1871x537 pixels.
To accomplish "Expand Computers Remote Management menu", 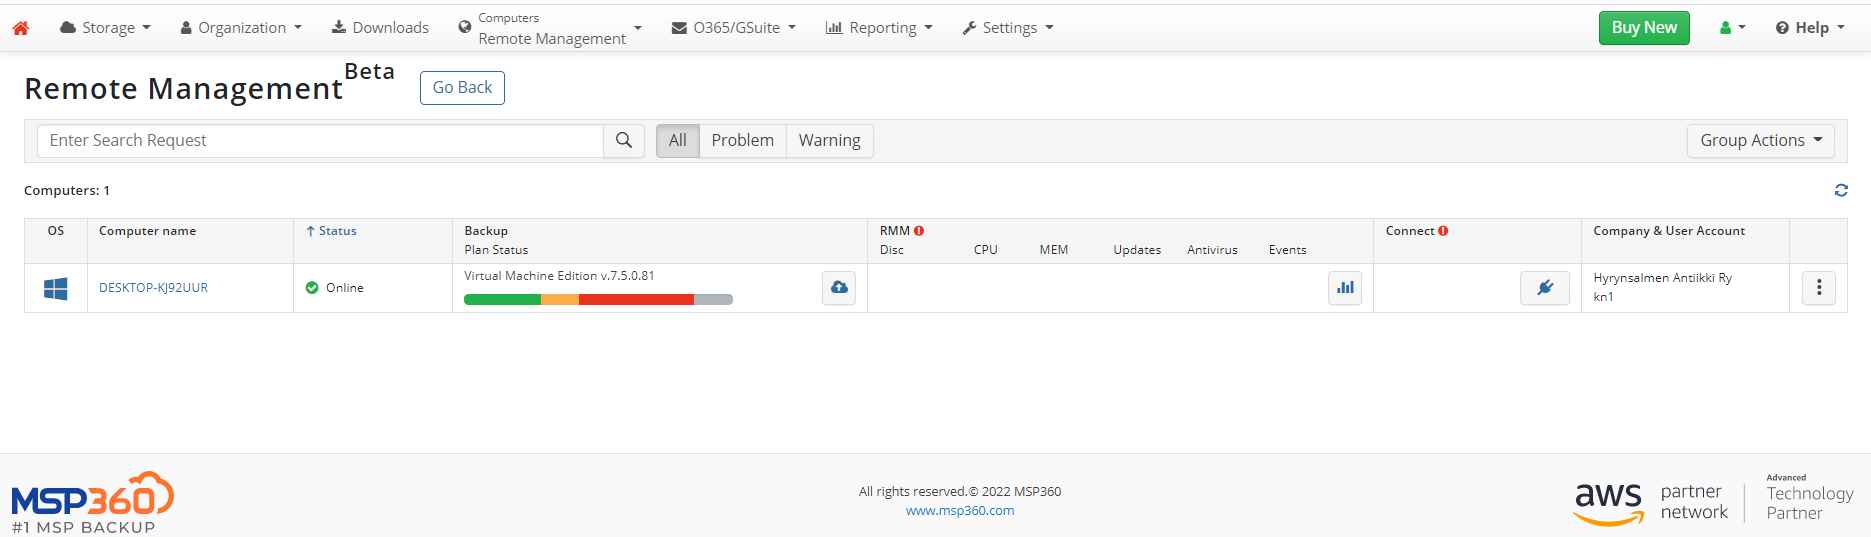I will [x=550, y=28].
